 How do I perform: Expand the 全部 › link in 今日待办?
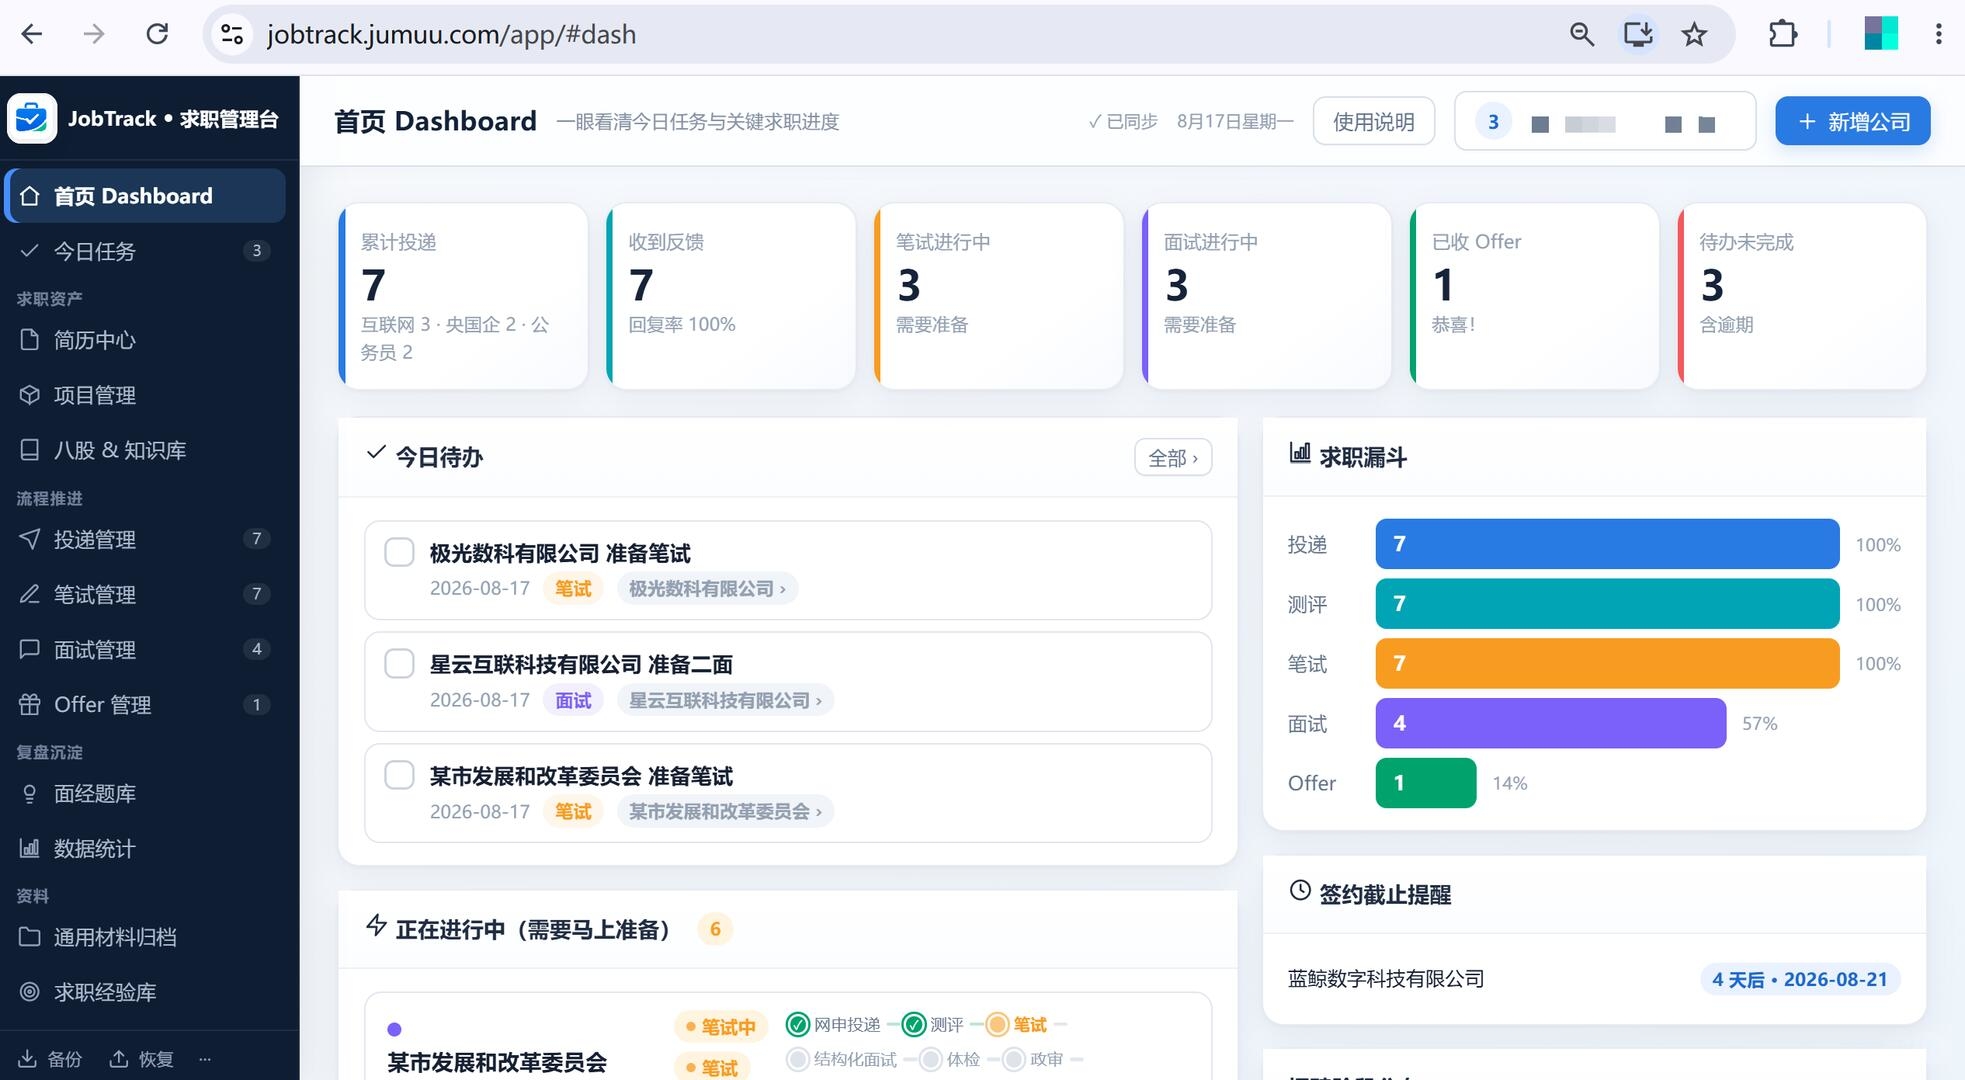(x=1173, y=458)
